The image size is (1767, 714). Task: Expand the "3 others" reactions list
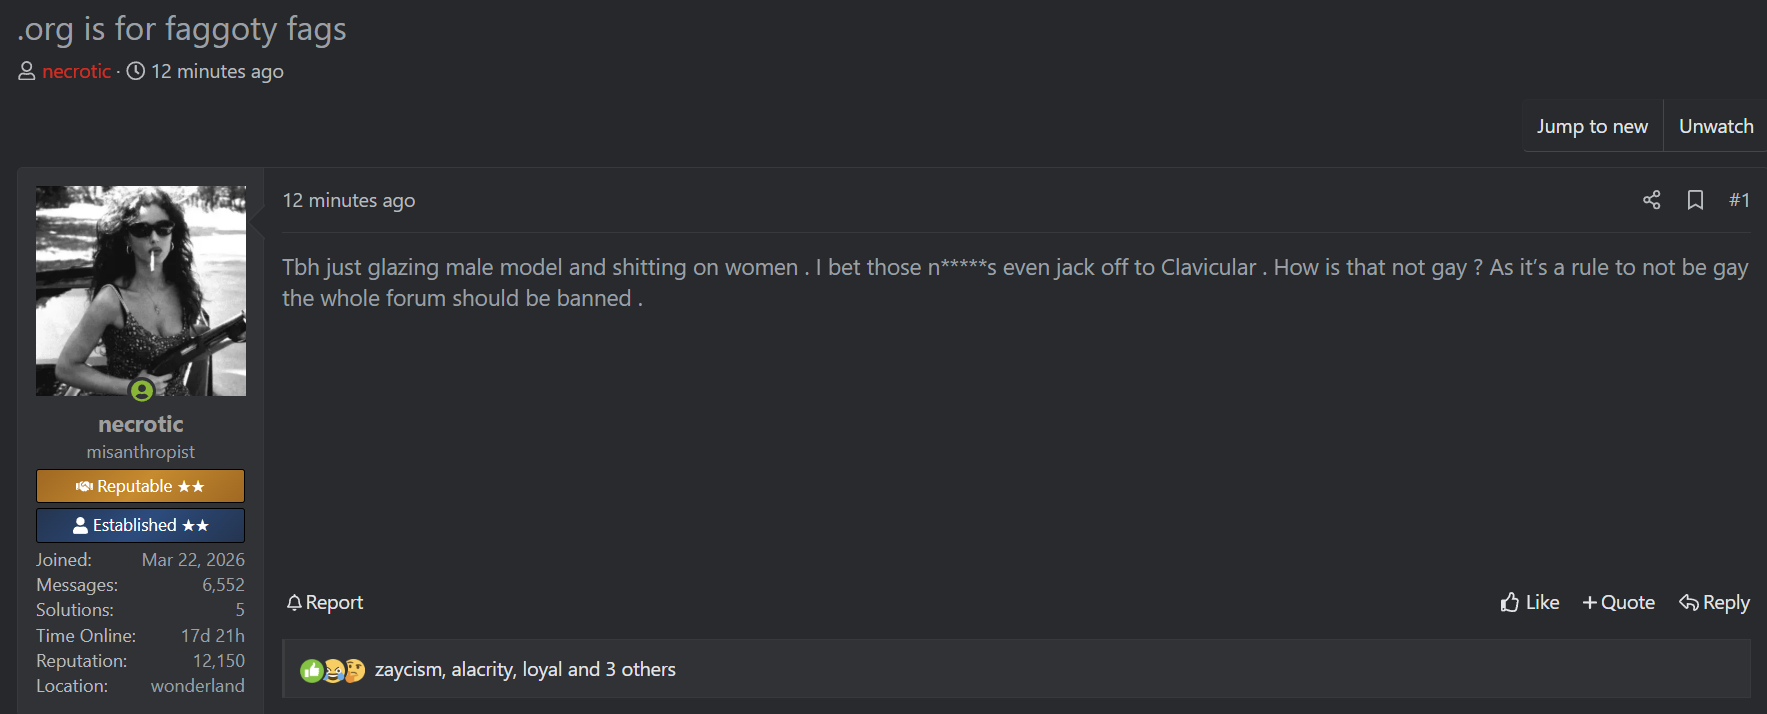(640, 669)
